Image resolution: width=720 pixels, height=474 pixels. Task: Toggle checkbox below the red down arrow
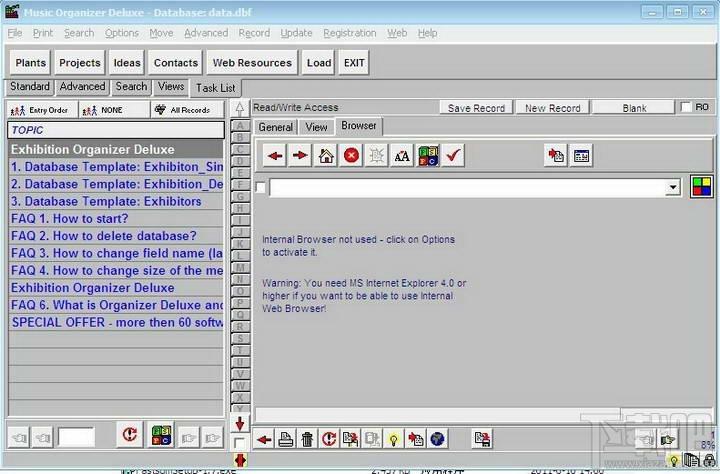point(239,443)
